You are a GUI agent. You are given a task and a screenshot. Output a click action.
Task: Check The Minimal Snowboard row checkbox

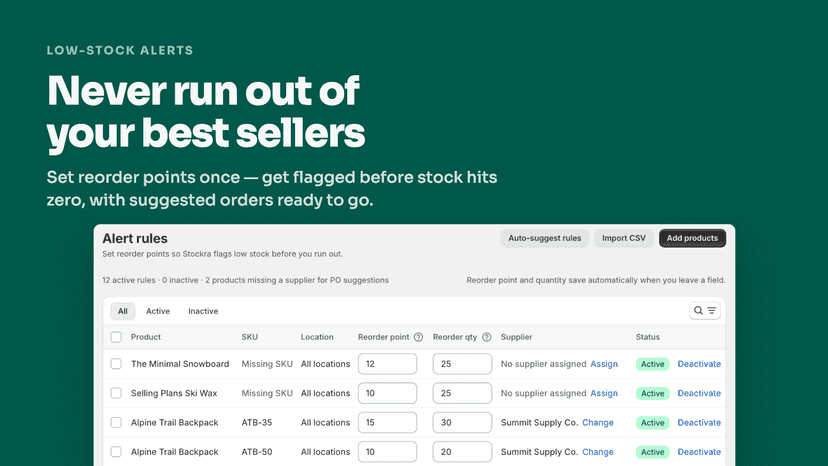116,364
